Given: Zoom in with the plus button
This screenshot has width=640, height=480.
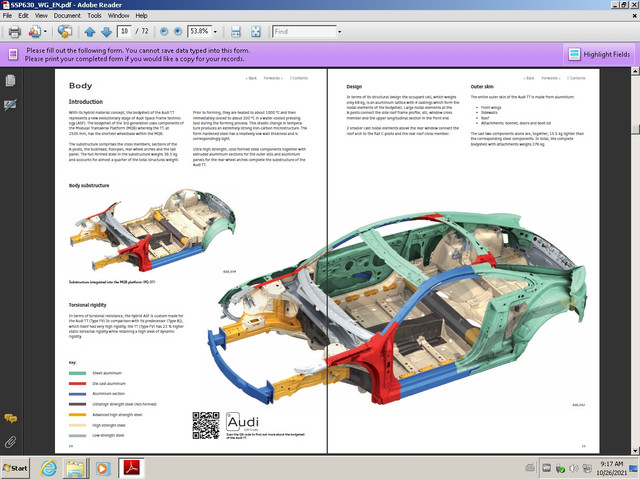Looking at the screenshot, I should [178, 31].
